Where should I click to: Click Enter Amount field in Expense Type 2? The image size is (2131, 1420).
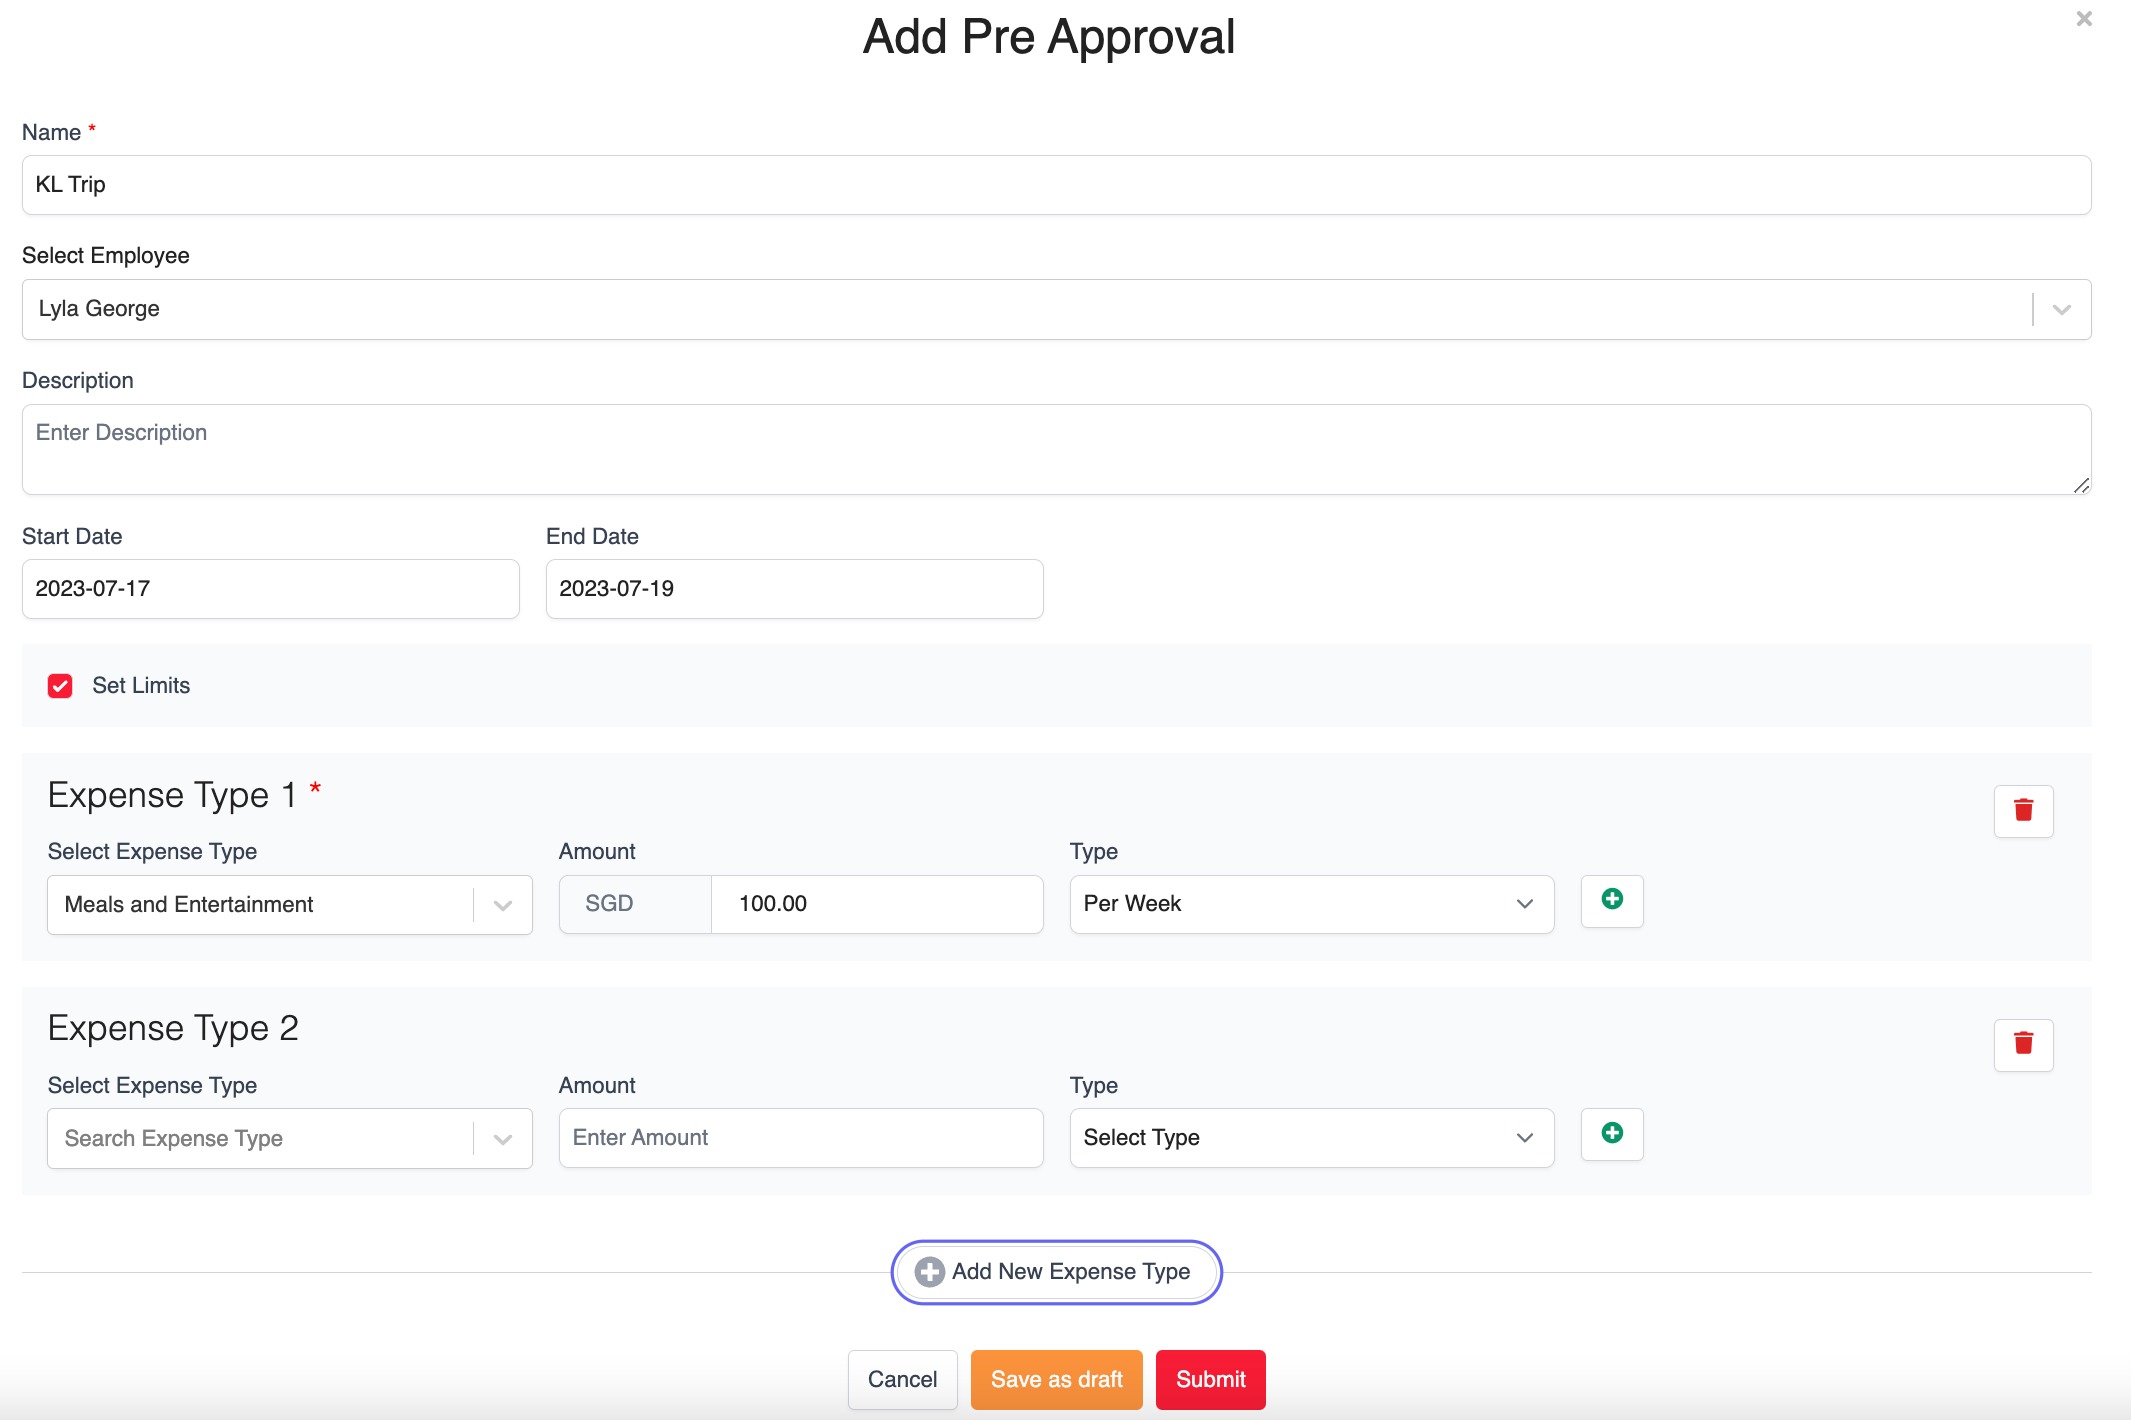pos(800,1138)
